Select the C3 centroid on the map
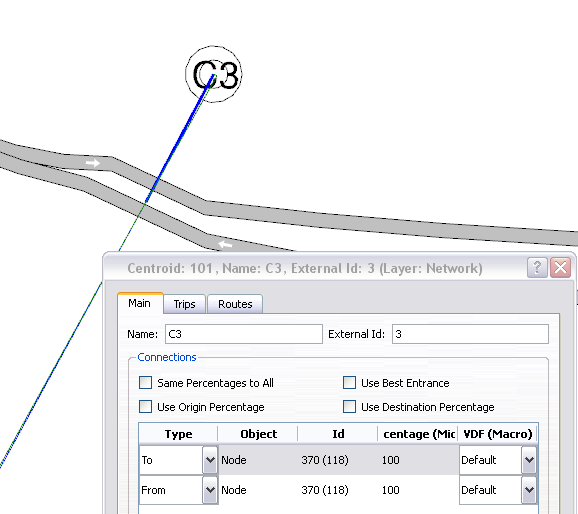The height and width of the screenshot is (514, 578). pyautogui.click(x=213, y=74)
